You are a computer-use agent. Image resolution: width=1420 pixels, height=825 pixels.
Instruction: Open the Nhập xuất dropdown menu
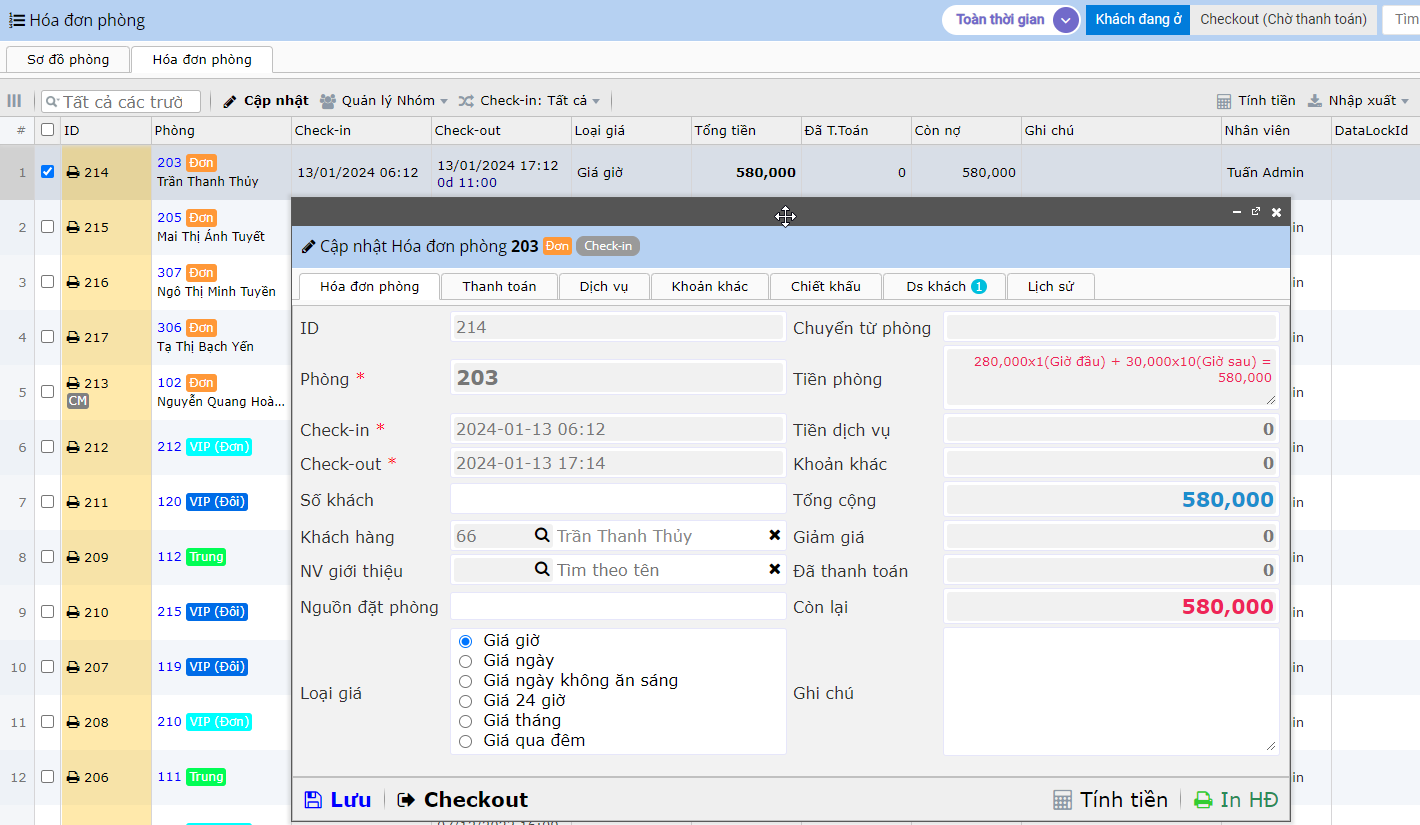[x=1358, y=101]
